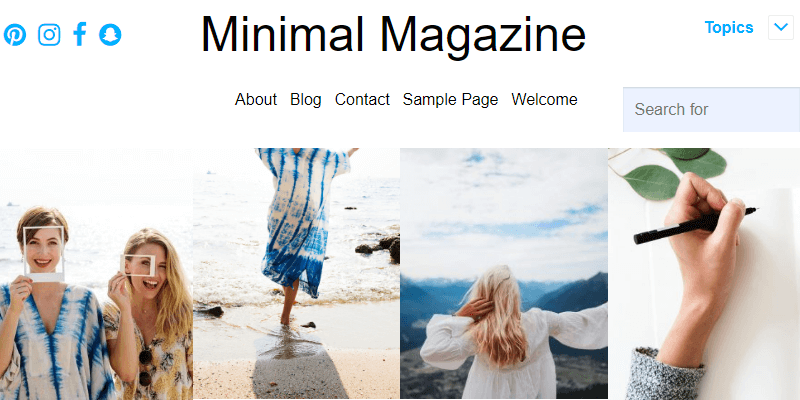Click the Minimal Magazine site title

click(x=393, y=34)
